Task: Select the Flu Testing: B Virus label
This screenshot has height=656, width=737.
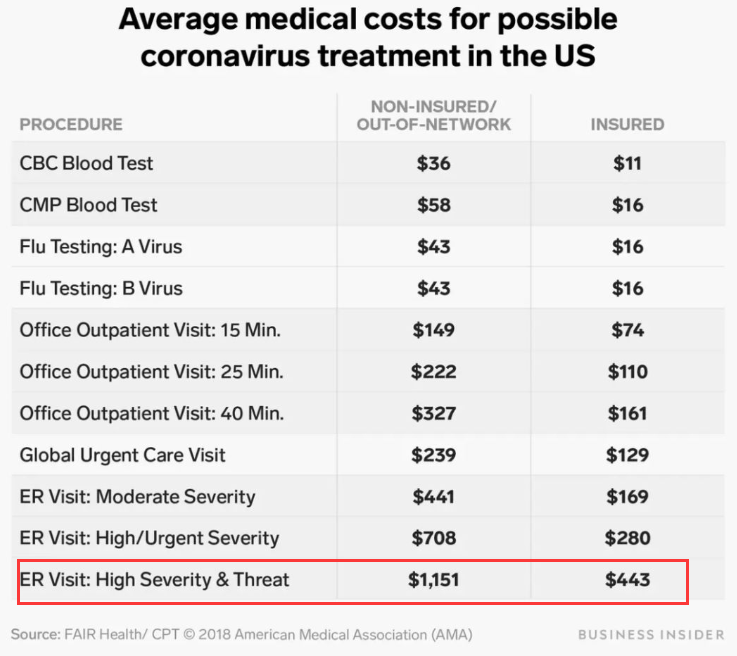Action: click(100, 288)
